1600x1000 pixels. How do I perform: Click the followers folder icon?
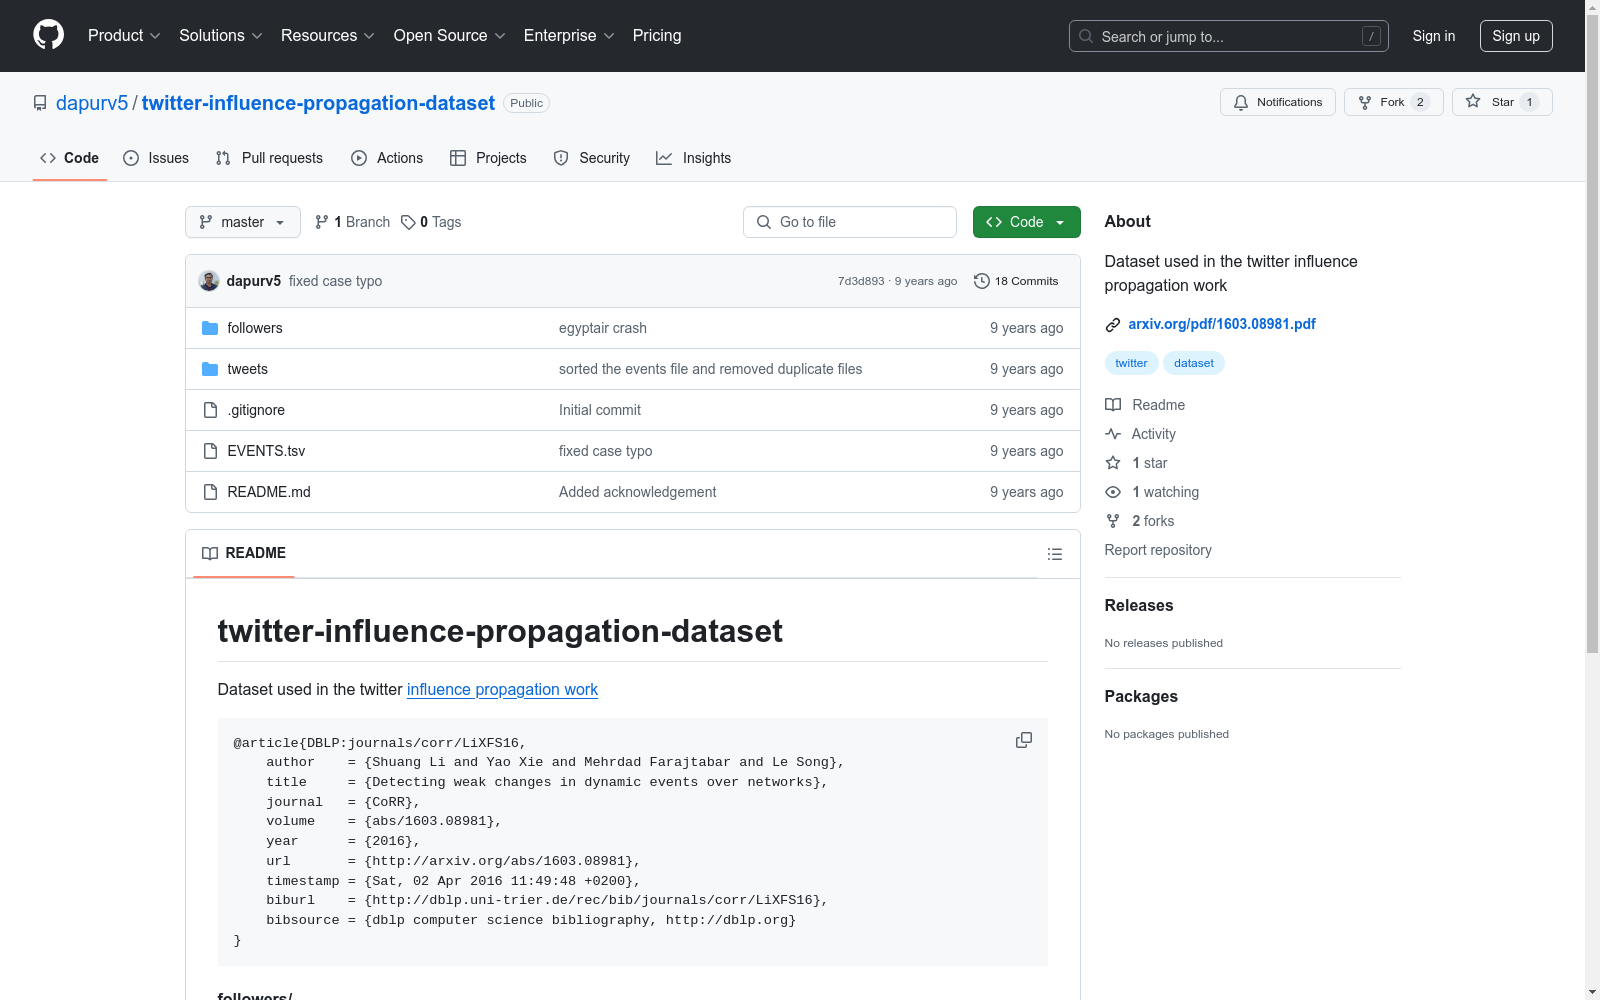(210, 328)
